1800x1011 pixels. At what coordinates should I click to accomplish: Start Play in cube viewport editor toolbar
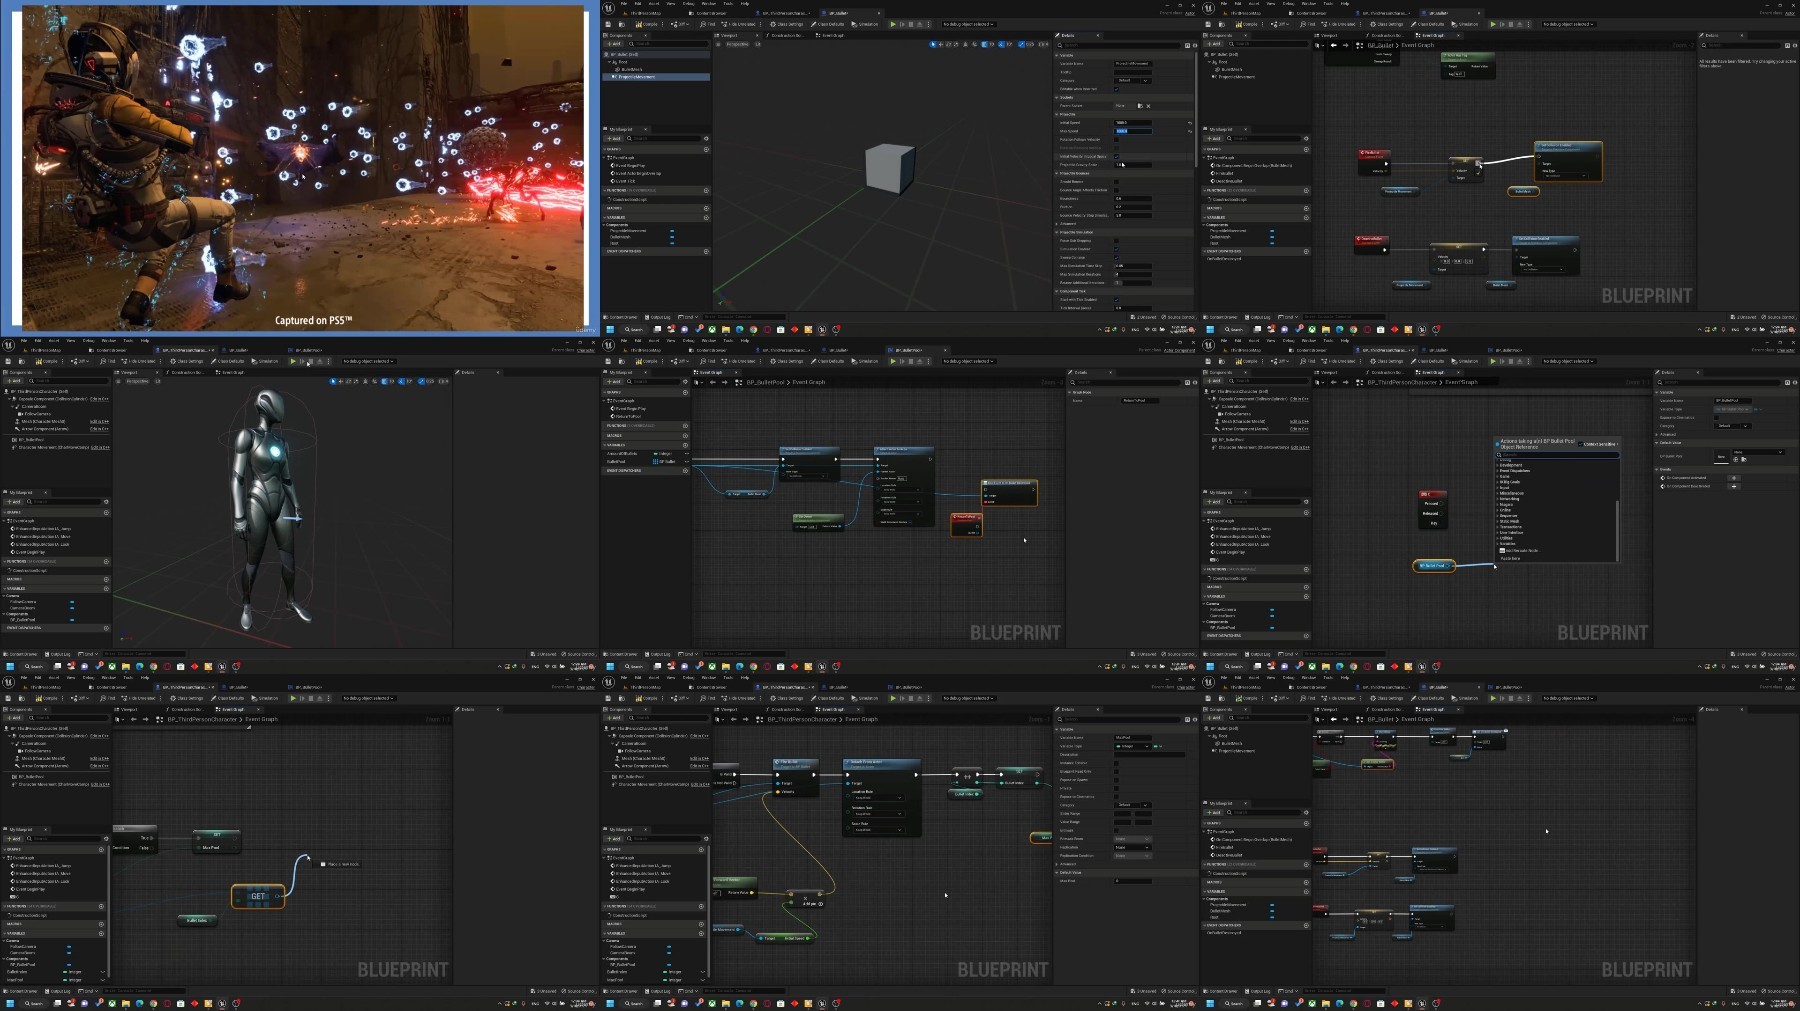tap(893, 24)
